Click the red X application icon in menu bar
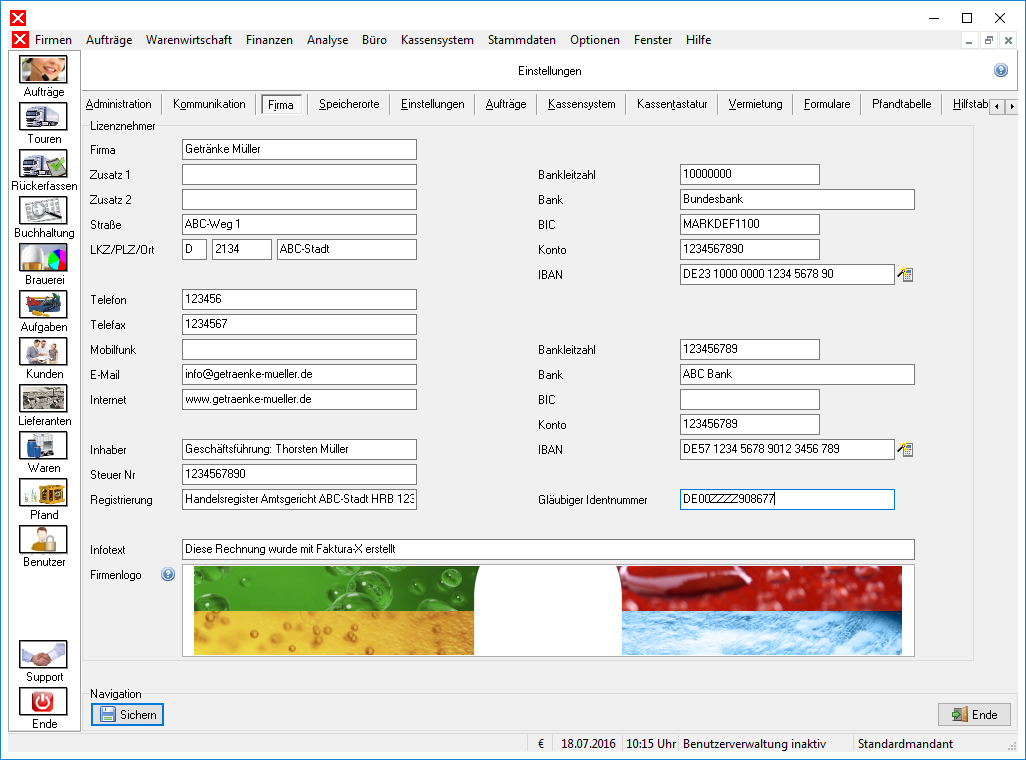1026x760 pixels. tap(20, 39)
